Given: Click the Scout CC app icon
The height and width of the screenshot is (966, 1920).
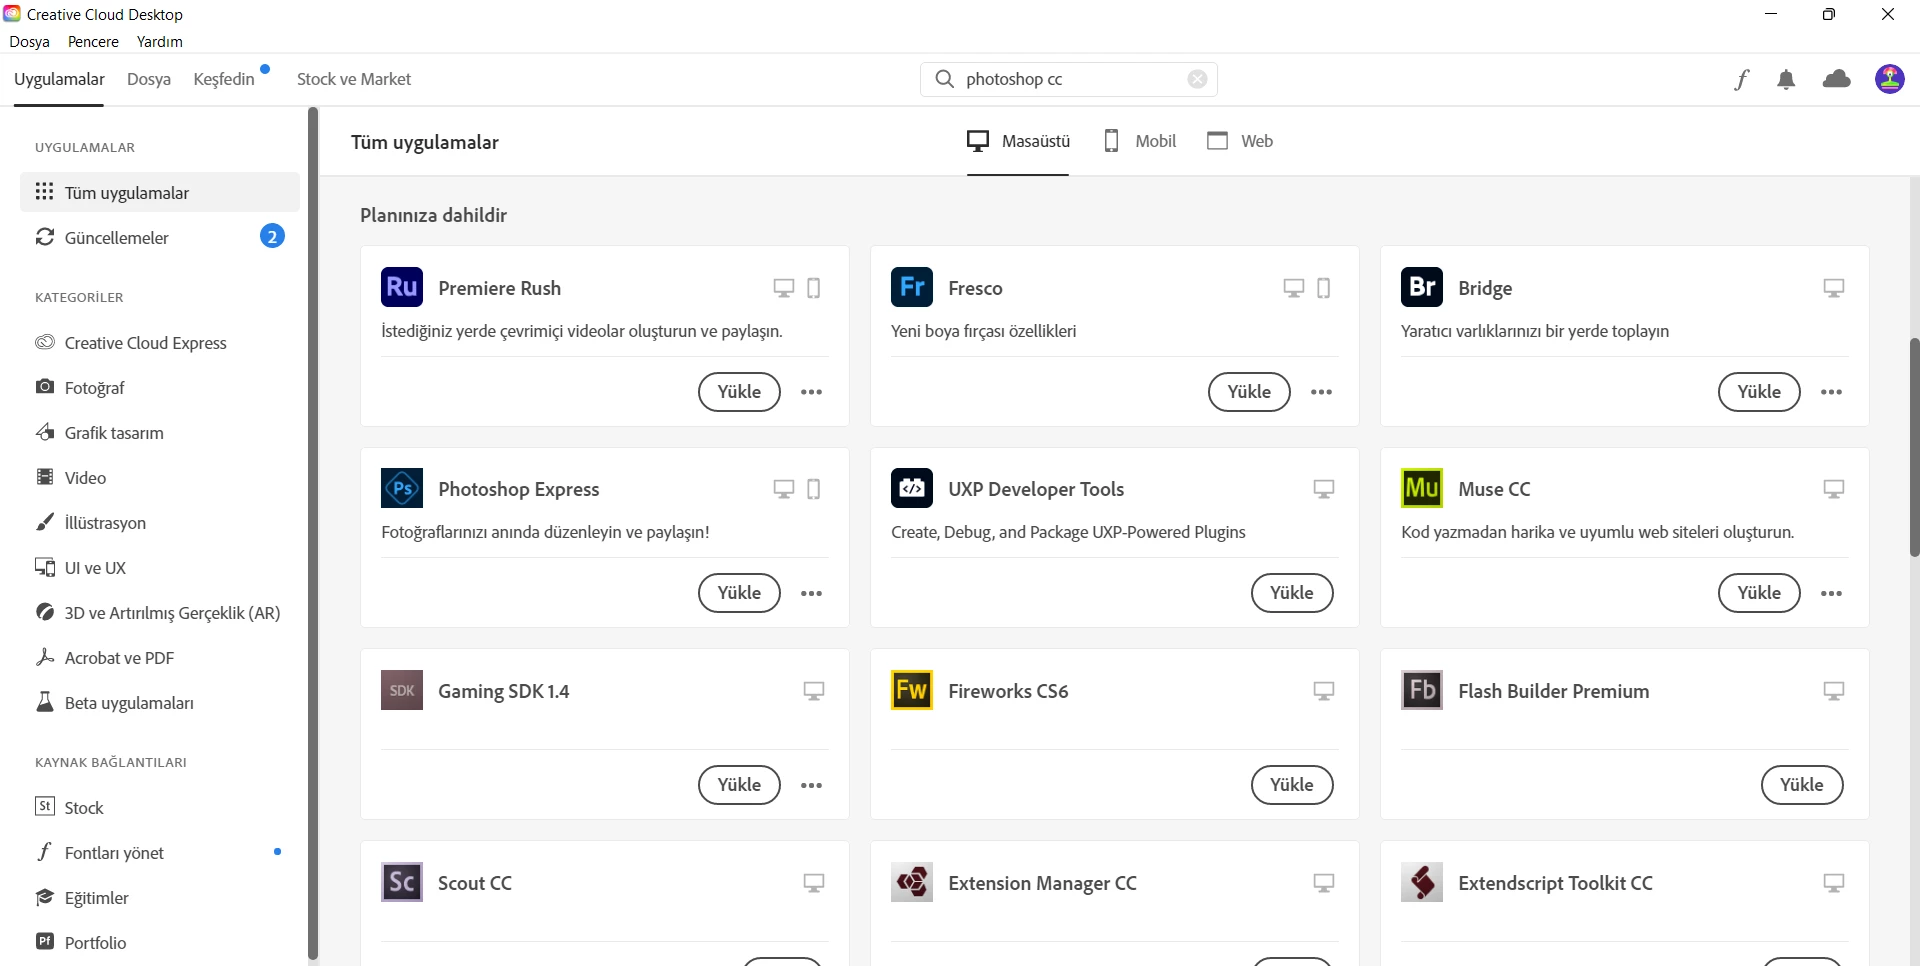Looking at the screenshot, I should (x=402, y=882).
